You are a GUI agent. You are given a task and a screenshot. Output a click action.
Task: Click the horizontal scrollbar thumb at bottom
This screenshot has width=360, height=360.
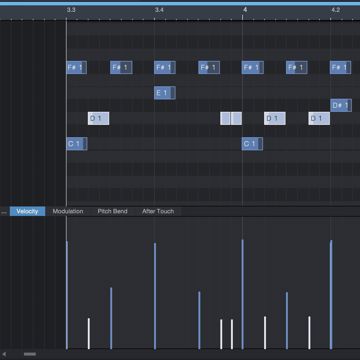(30, 354)
